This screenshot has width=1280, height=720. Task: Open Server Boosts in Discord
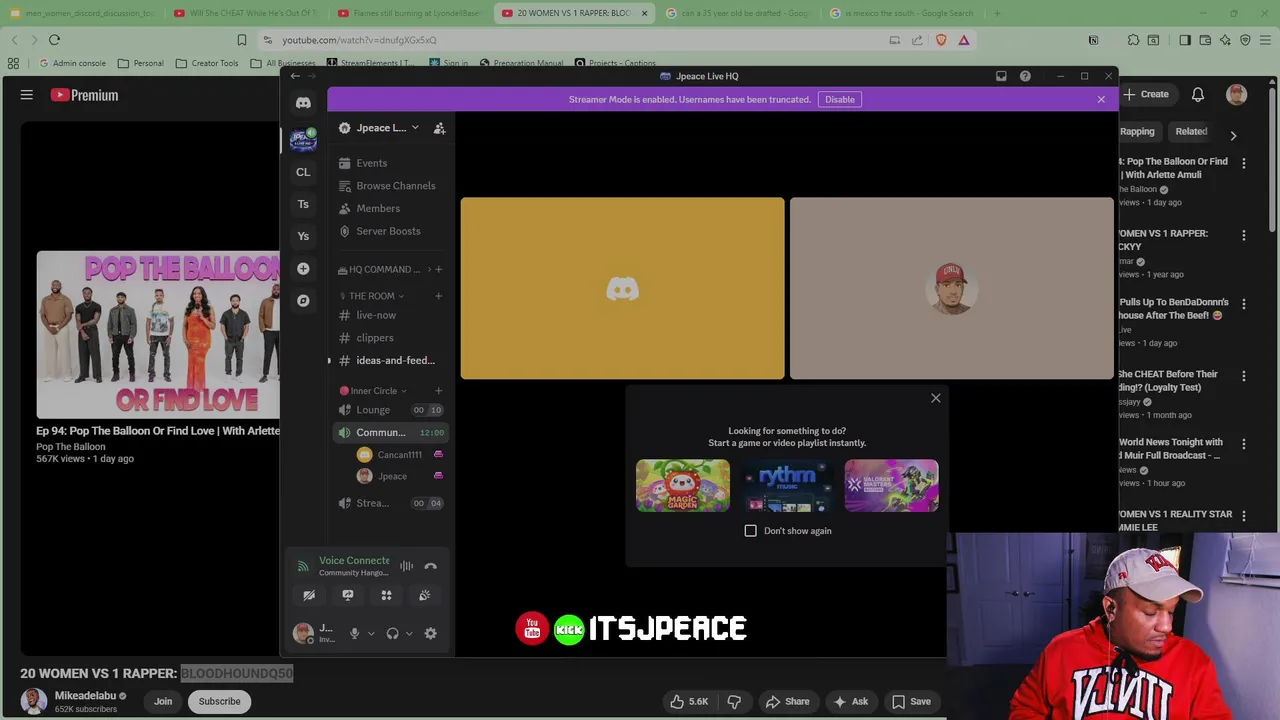coord(388,231)
